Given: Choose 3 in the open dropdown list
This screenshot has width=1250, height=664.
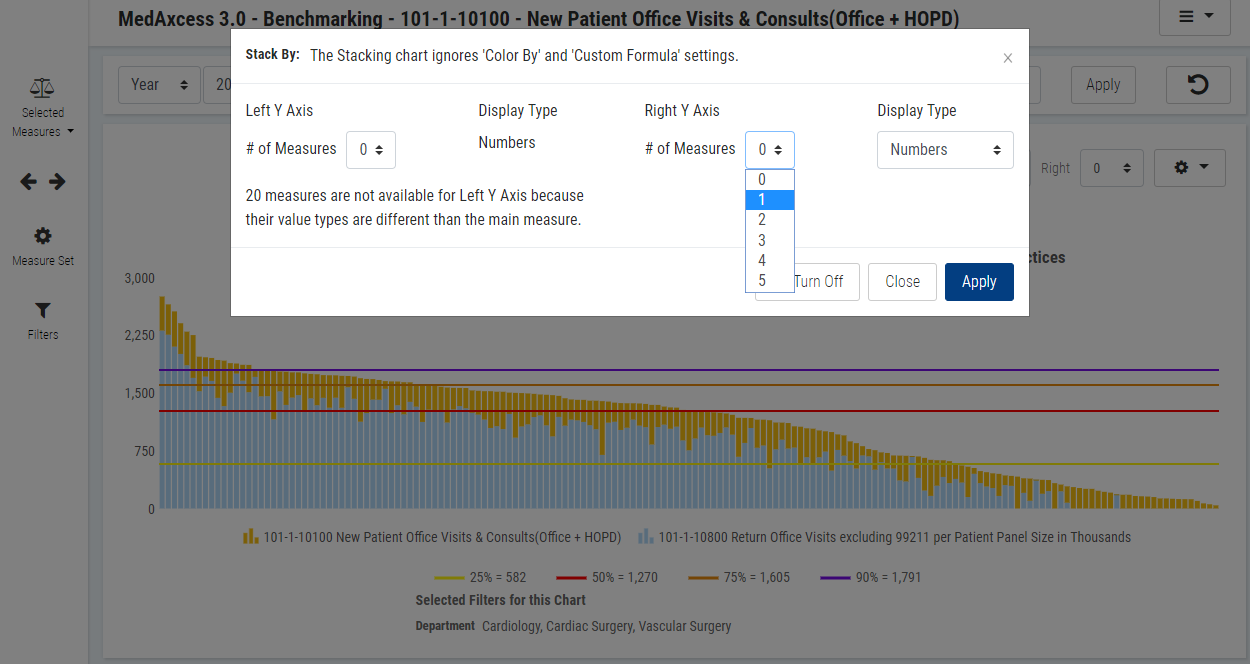Looking at the screenshot, I should (x=769, y=240).
